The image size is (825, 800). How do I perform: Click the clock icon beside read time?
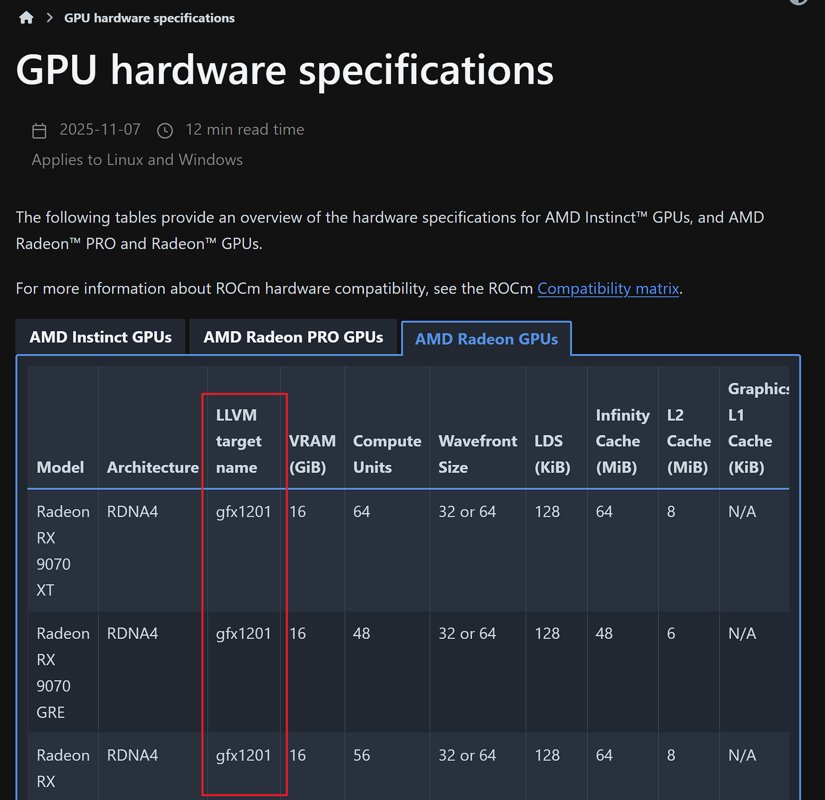pyautogui.click(x=165, y=131)
